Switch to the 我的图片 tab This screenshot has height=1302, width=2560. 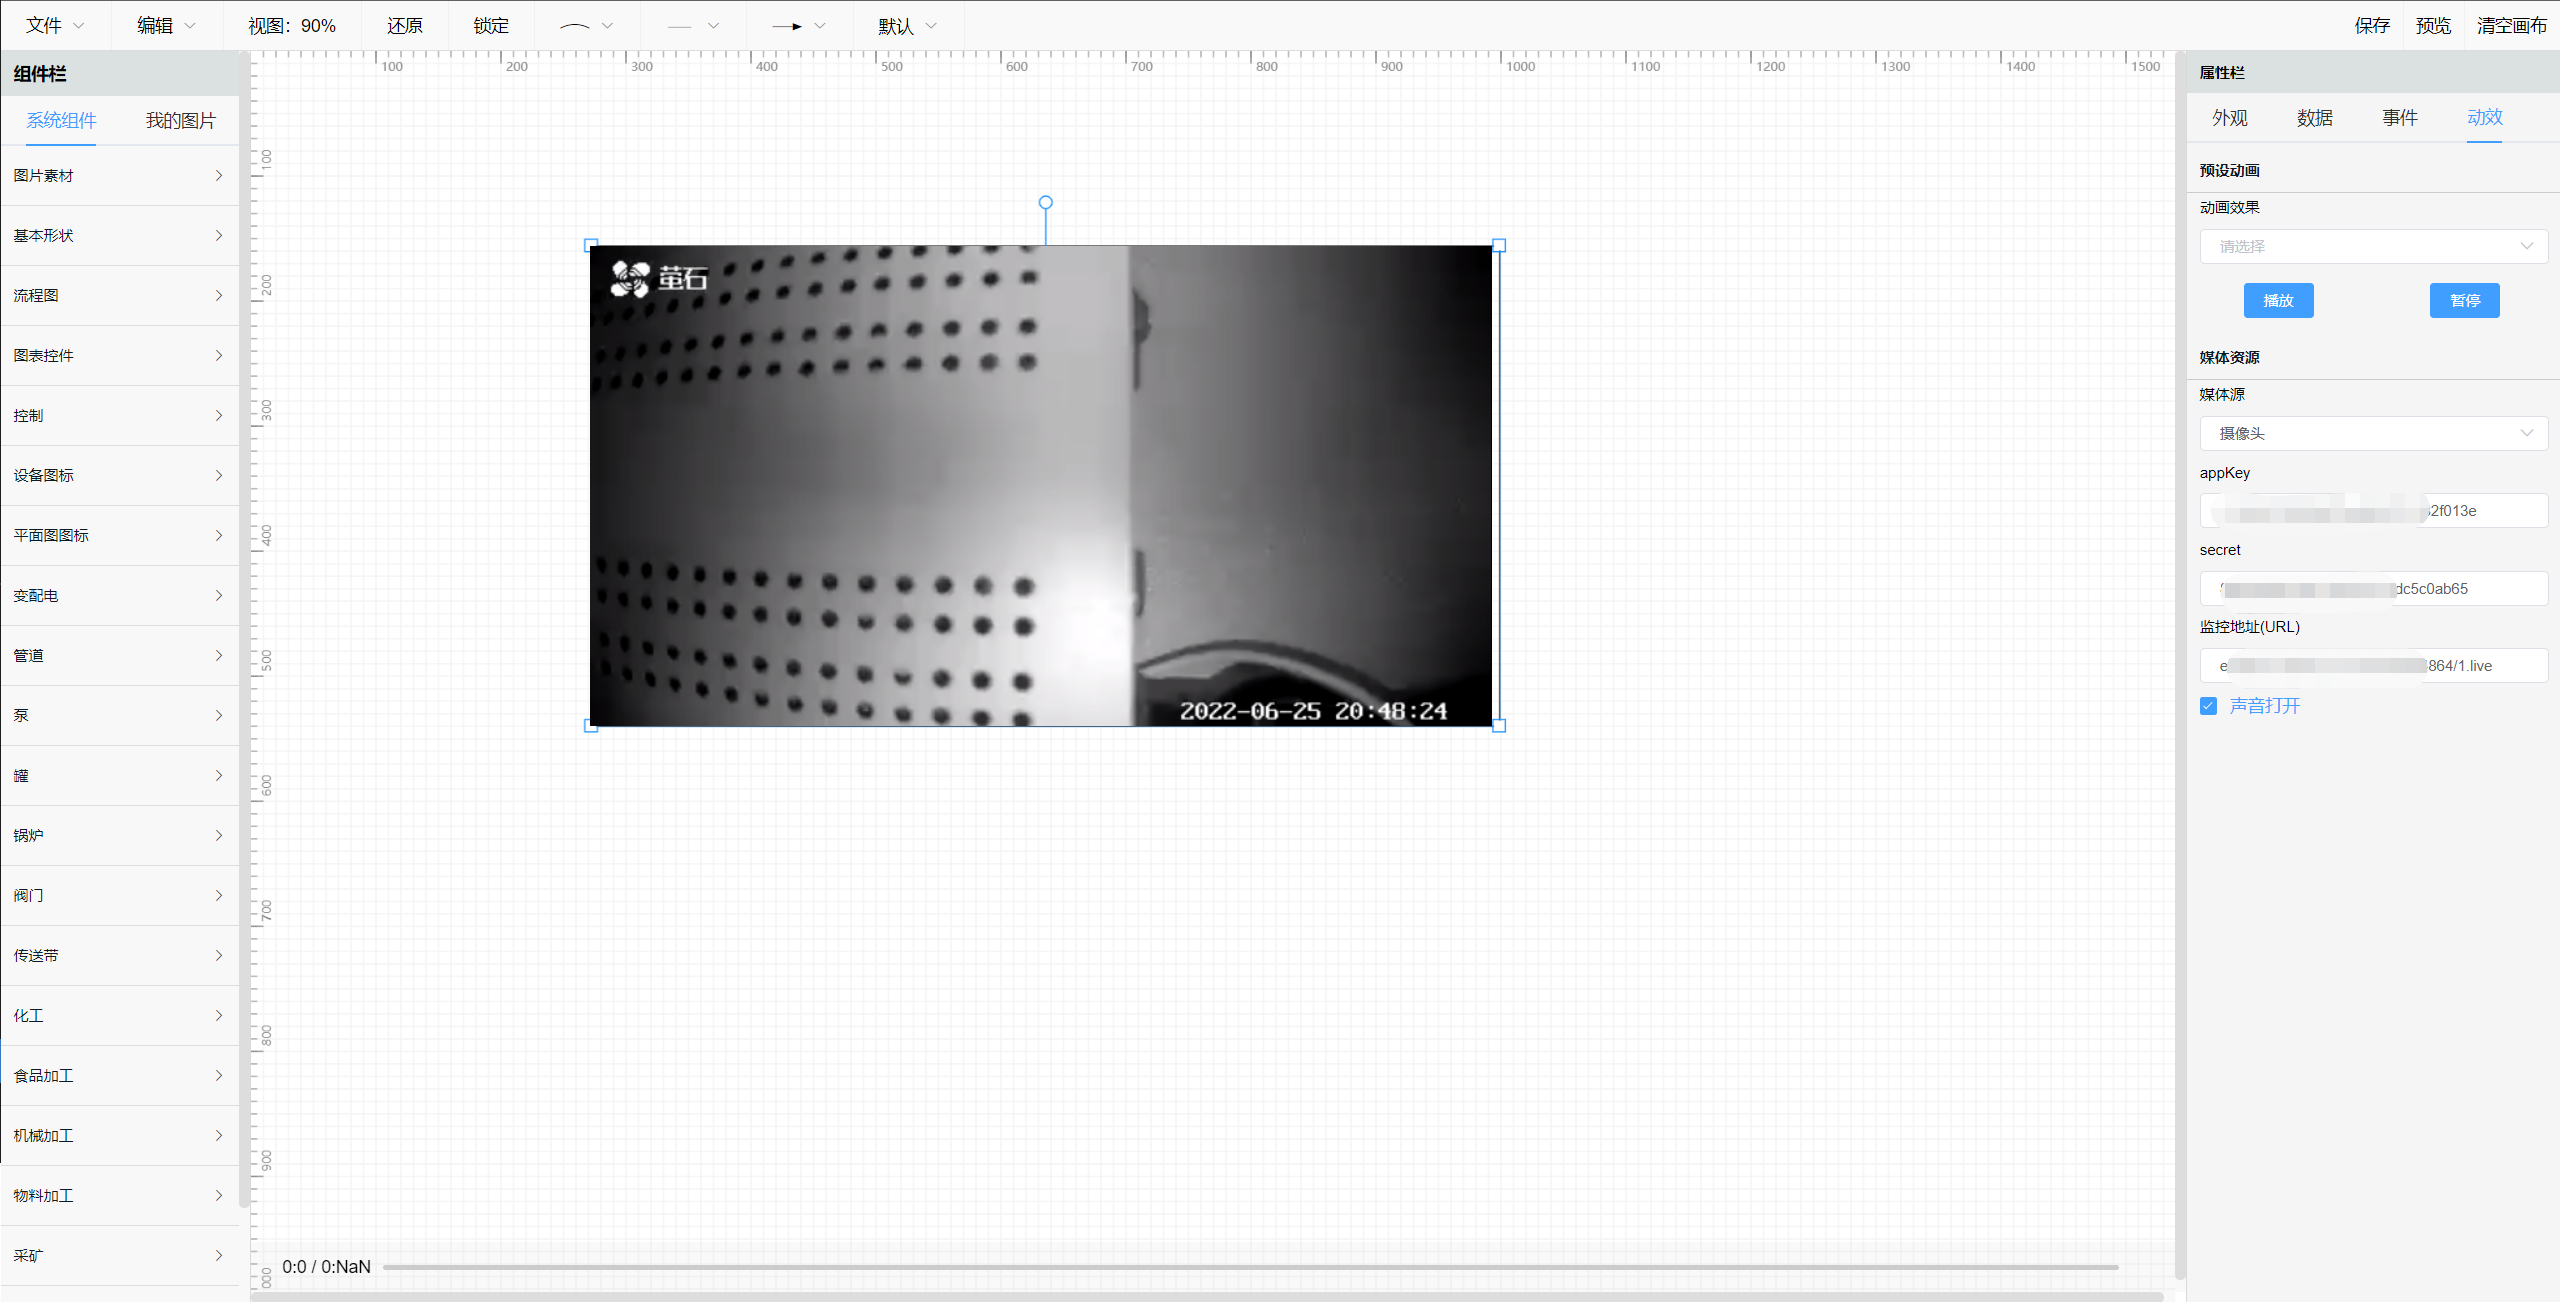pos(180,121)
